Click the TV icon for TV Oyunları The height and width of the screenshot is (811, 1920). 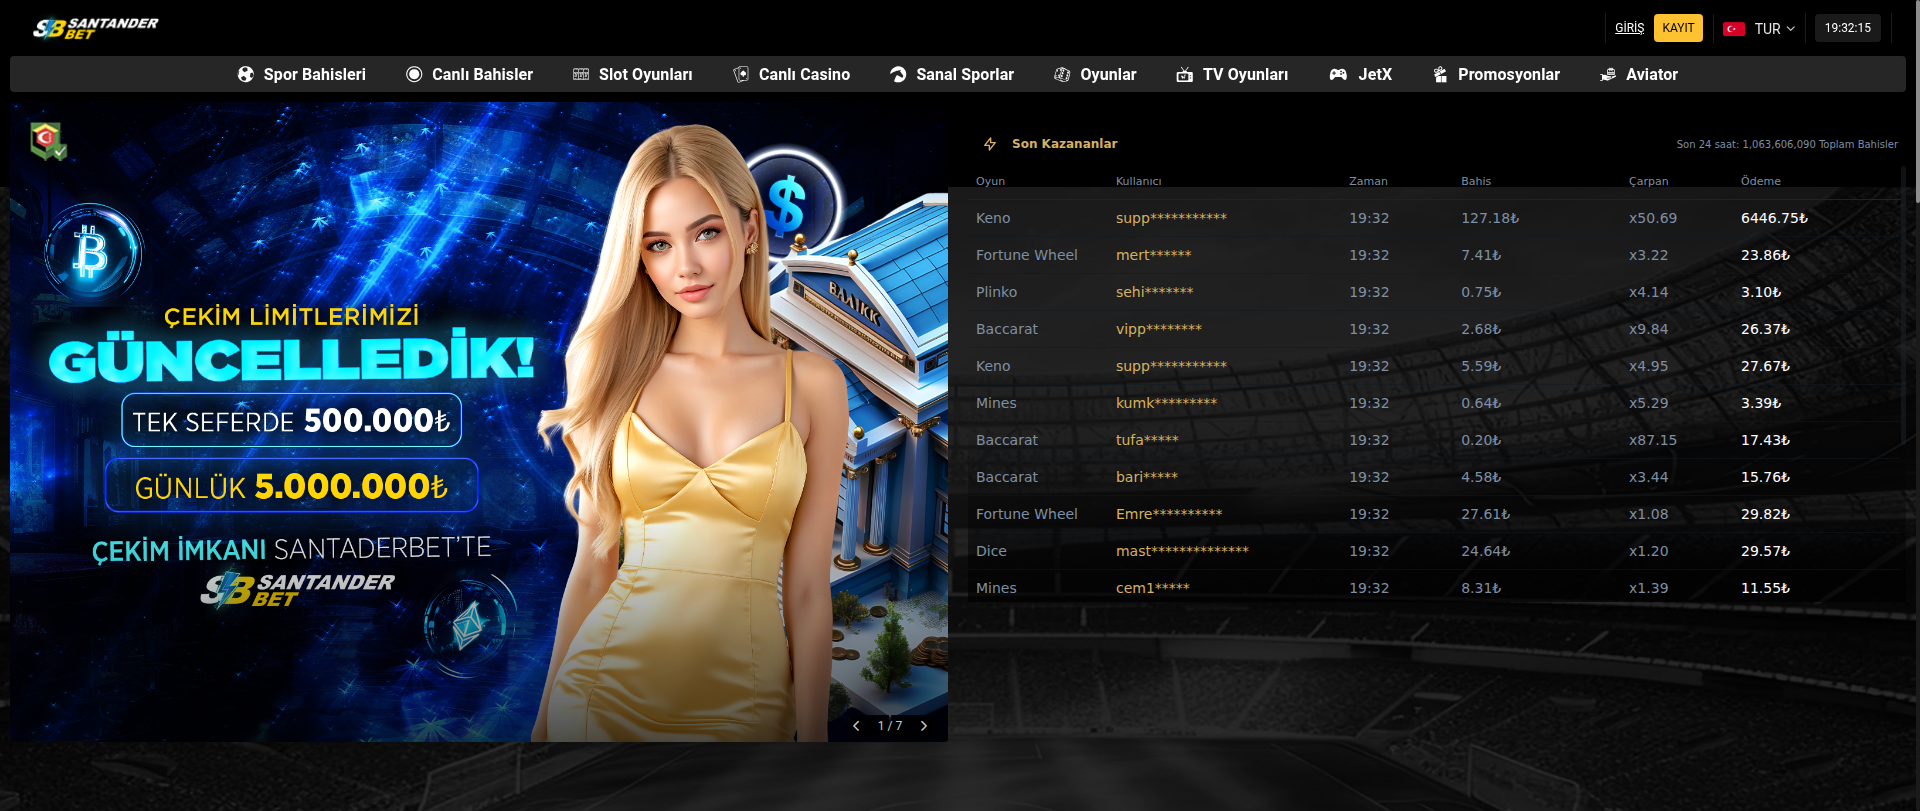pyautogui.click(x=1184, y=74)
